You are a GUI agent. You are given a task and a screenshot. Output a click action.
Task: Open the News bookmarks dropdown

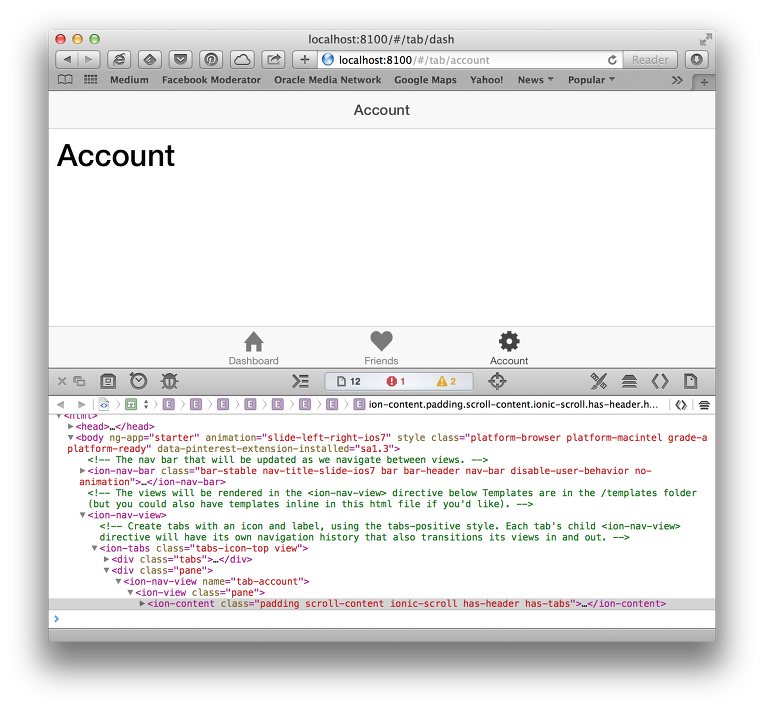(x=535, y=80)
